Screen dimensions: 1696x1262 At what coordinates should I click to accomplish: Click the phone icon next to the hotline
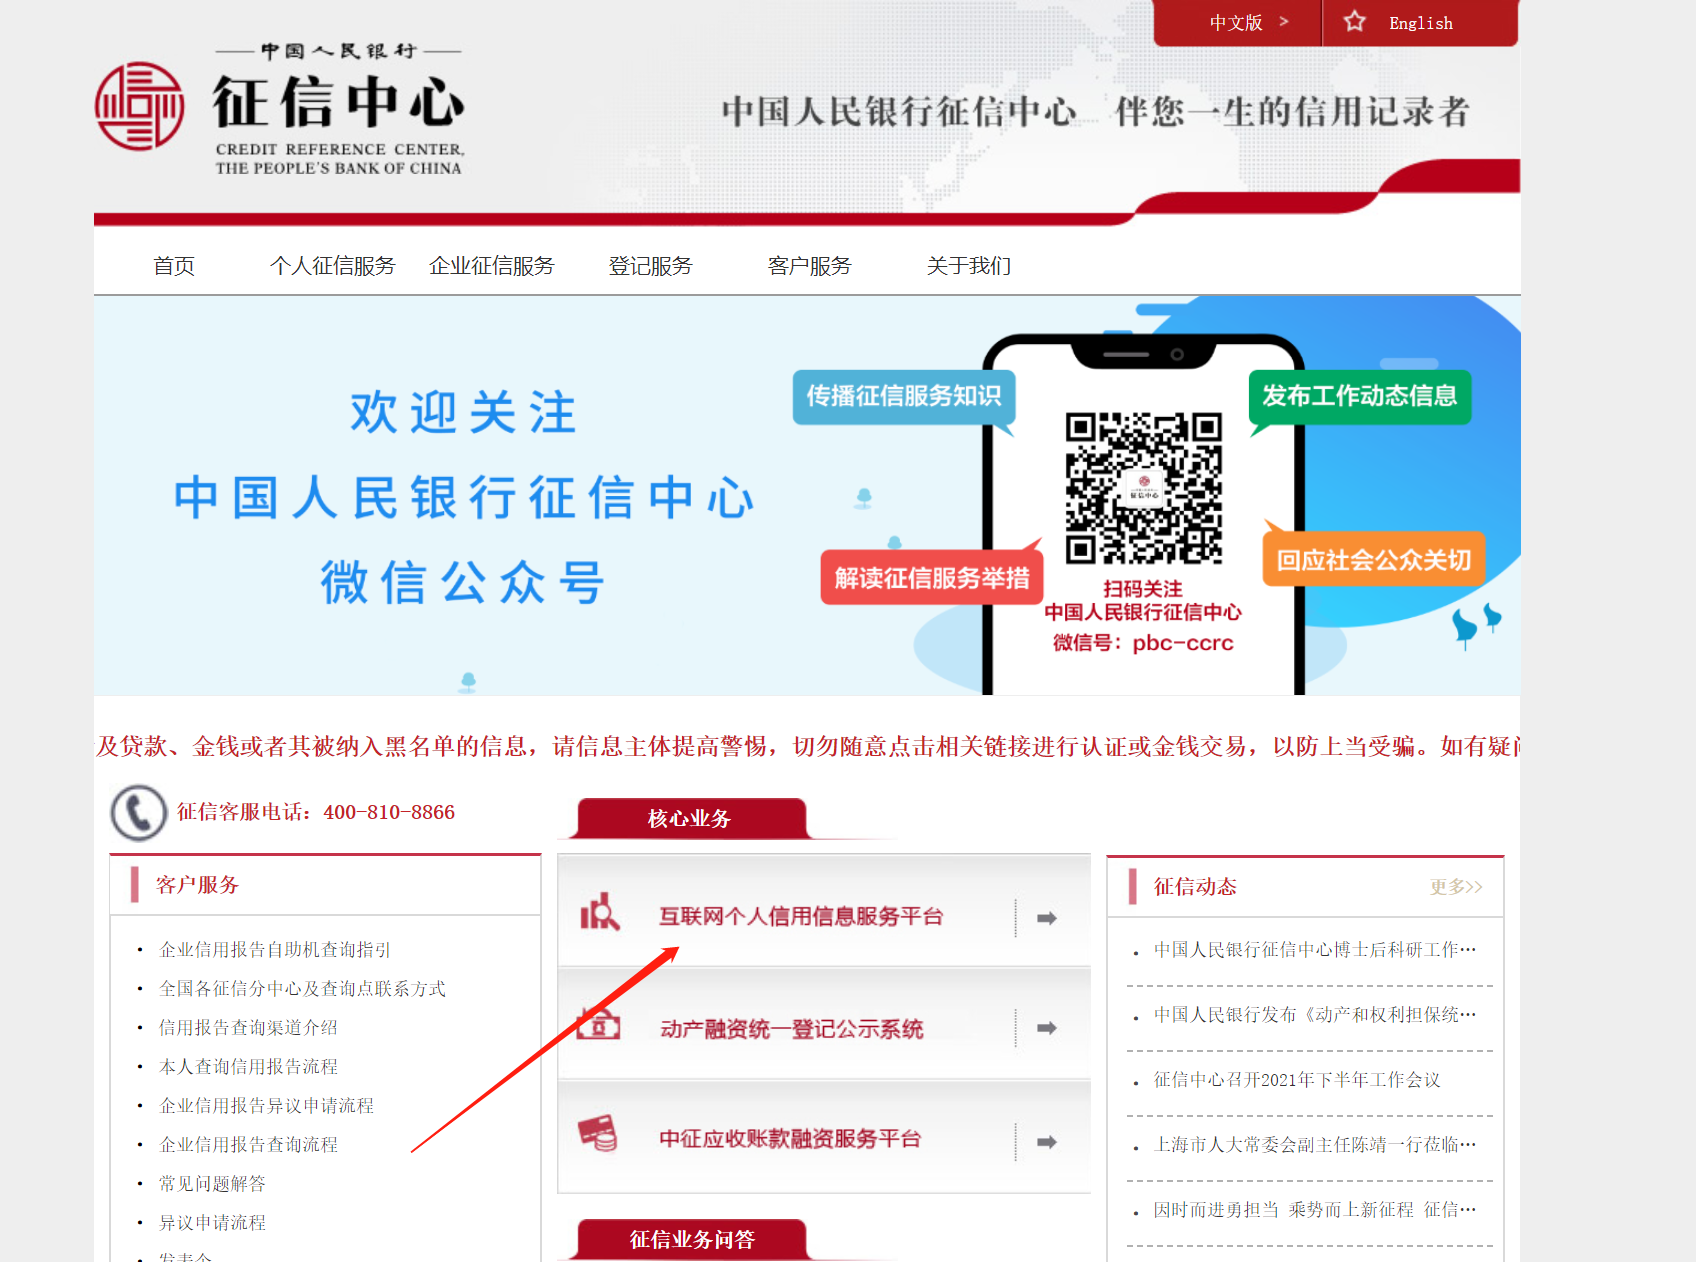138,812
